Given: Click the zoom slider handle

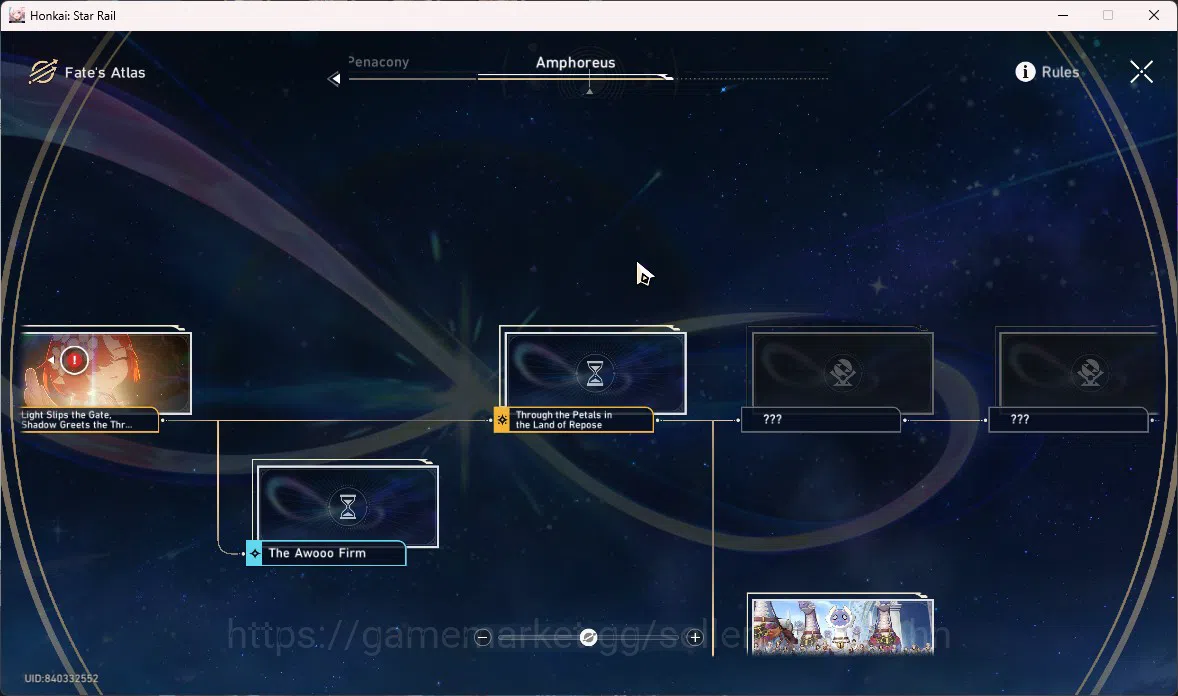Looking at the screenshot, I should [x=589, y=637].
